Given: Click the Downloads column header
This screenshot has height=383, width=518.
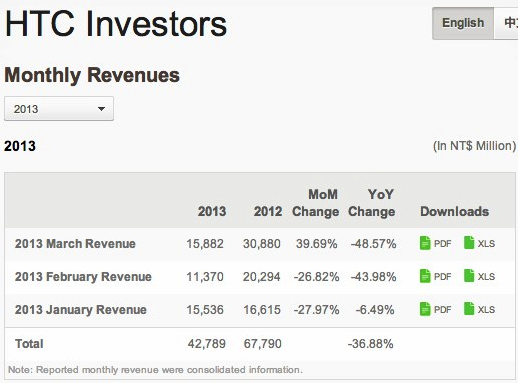Looking at the screenshot, I should [455, 212].
